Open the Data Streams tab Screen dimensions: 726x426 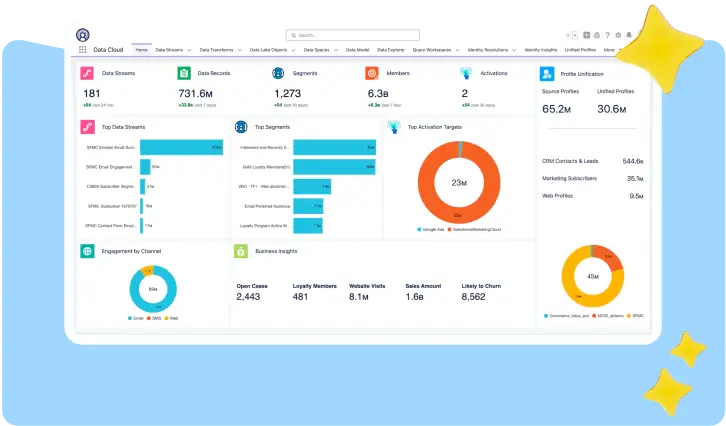pyautogui.click(x=169, y=50)
